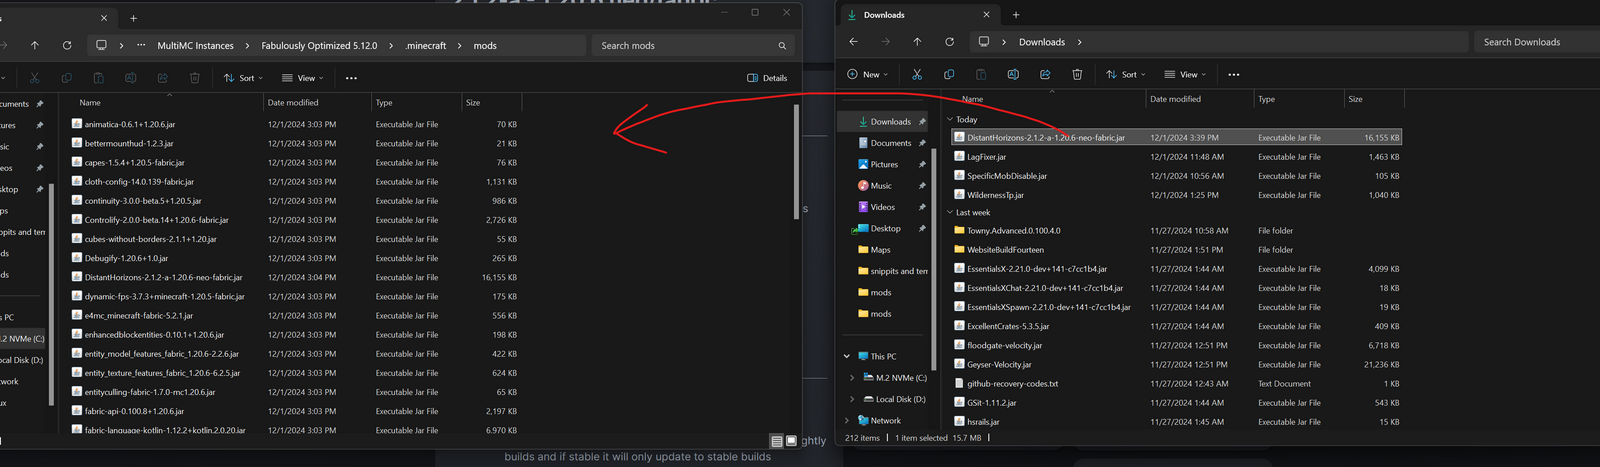
Task: Click Copy icon in mods window toolbar
Action: point(66,78)
